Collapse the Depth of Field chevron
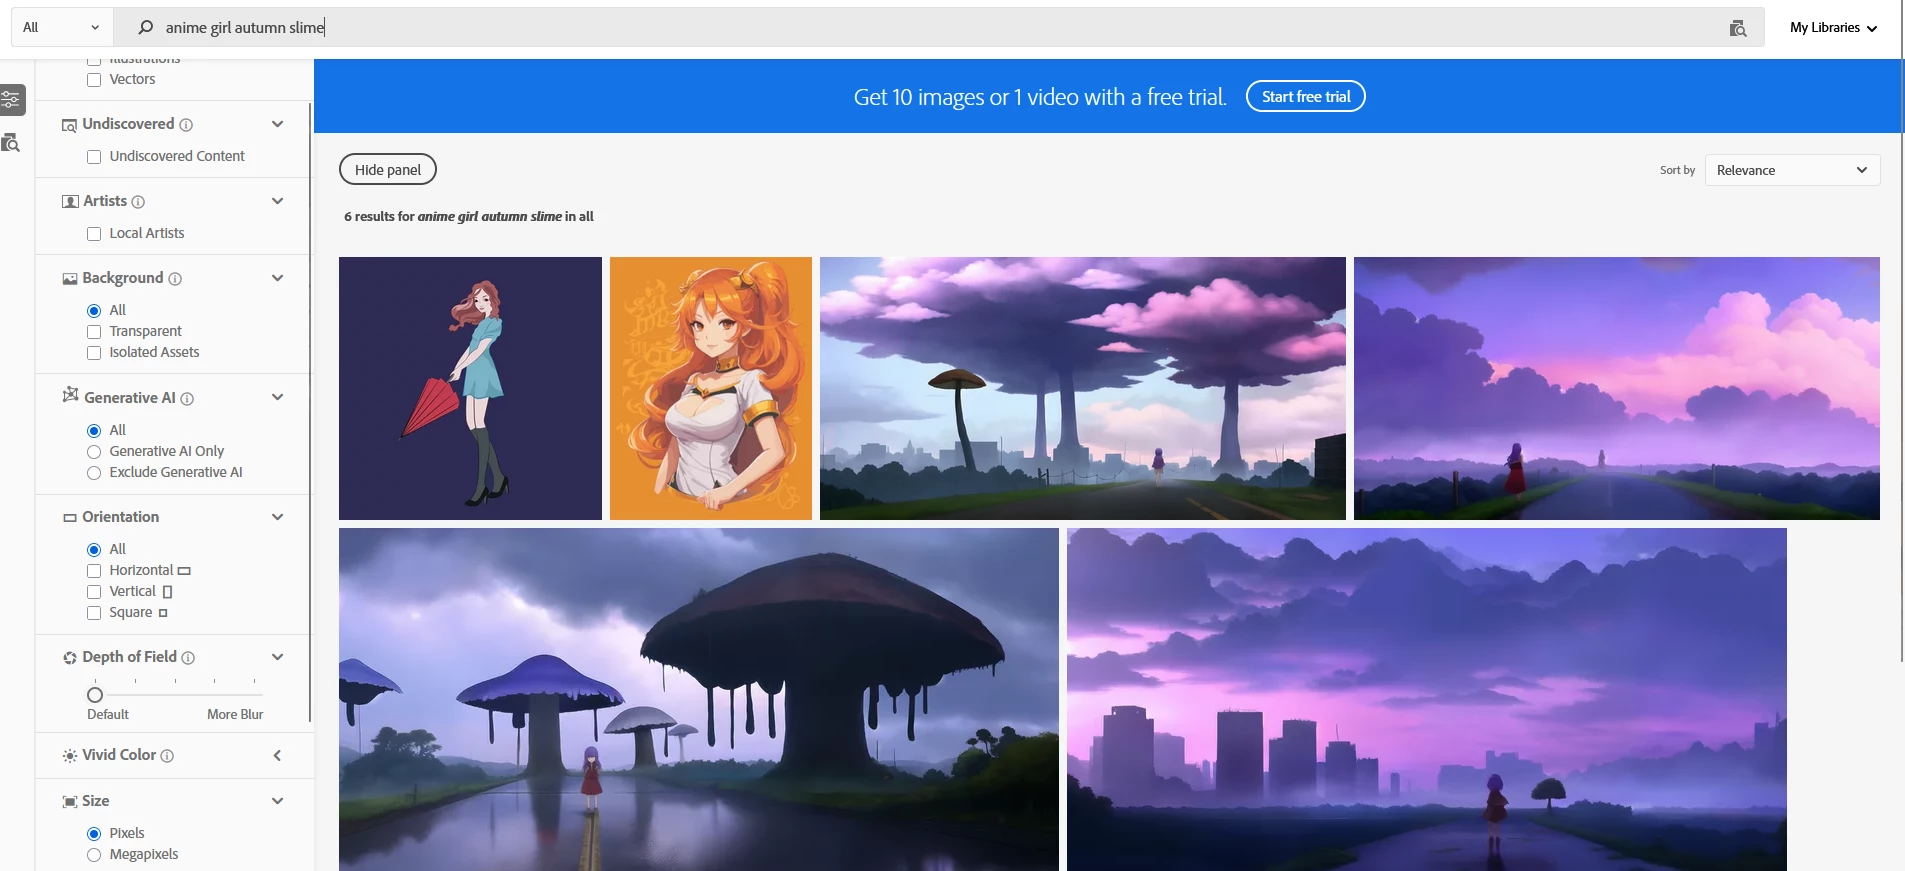Viewport: 1905px width, 871px height. [278, 657]
